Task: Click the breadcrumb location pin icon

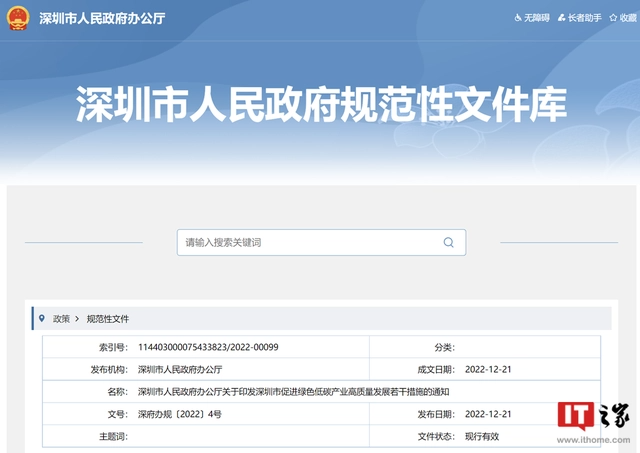Action: click(42, 318)
